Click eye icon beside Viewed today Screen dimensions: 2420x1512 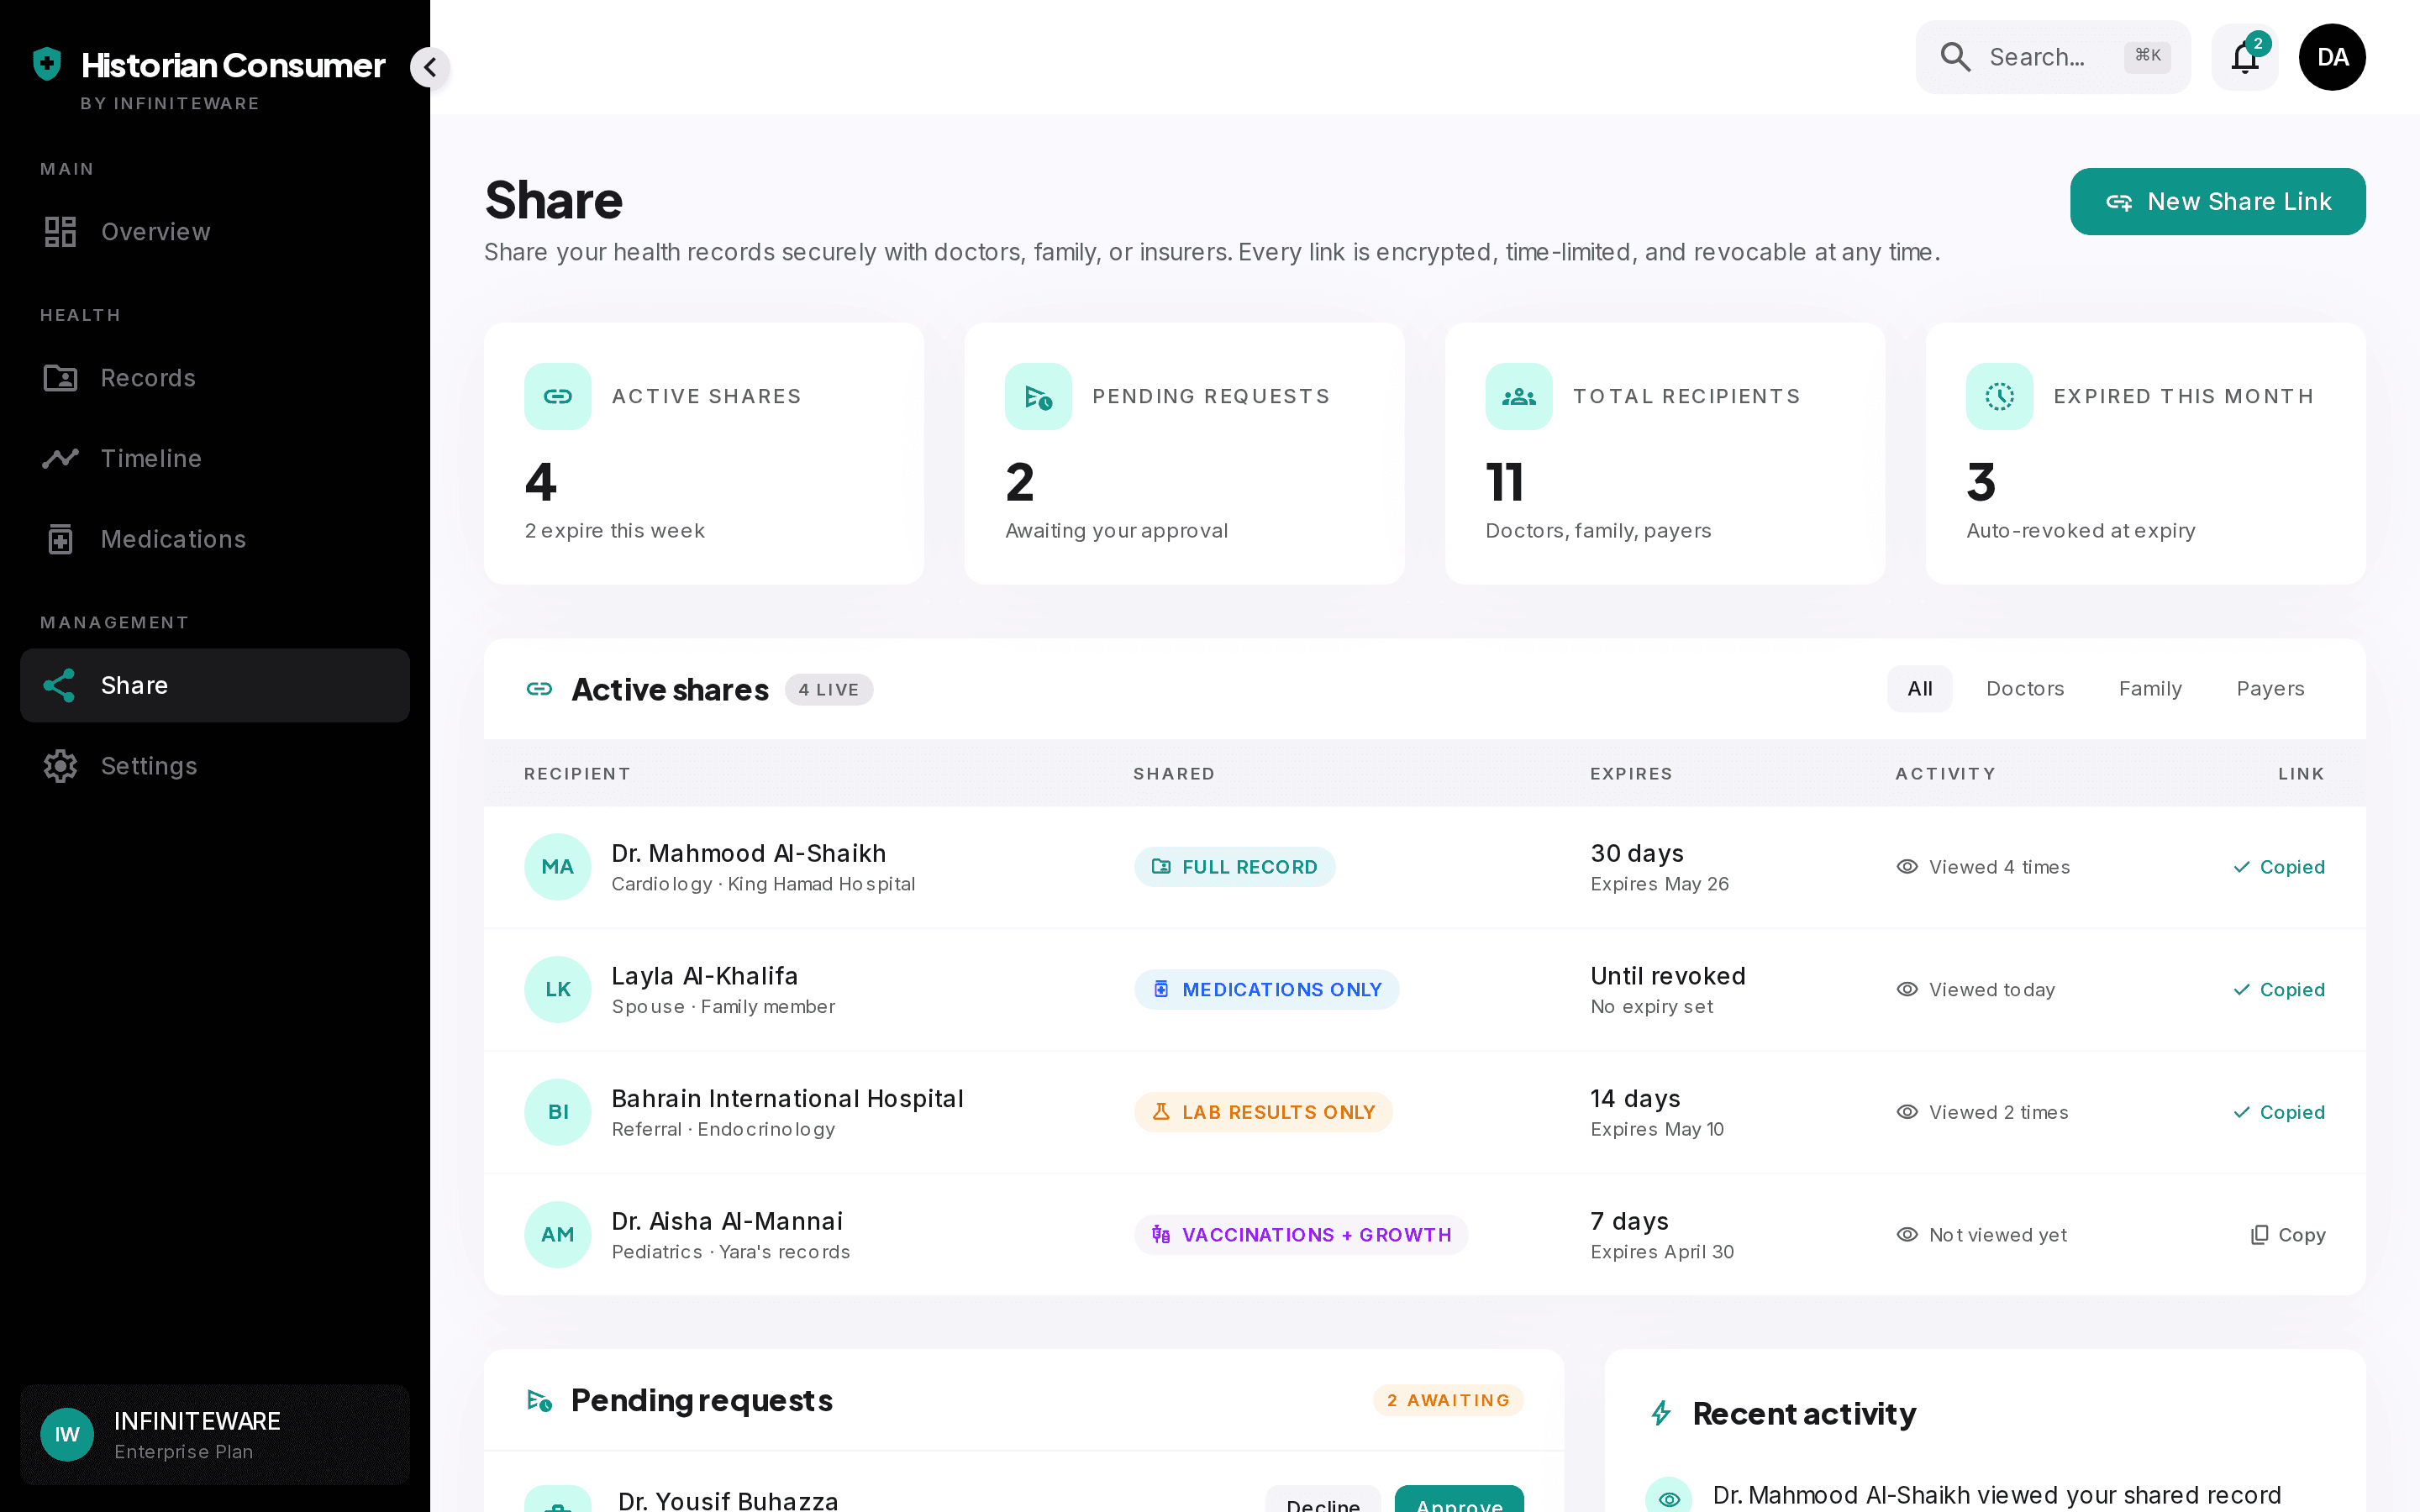coord(1907,990)
